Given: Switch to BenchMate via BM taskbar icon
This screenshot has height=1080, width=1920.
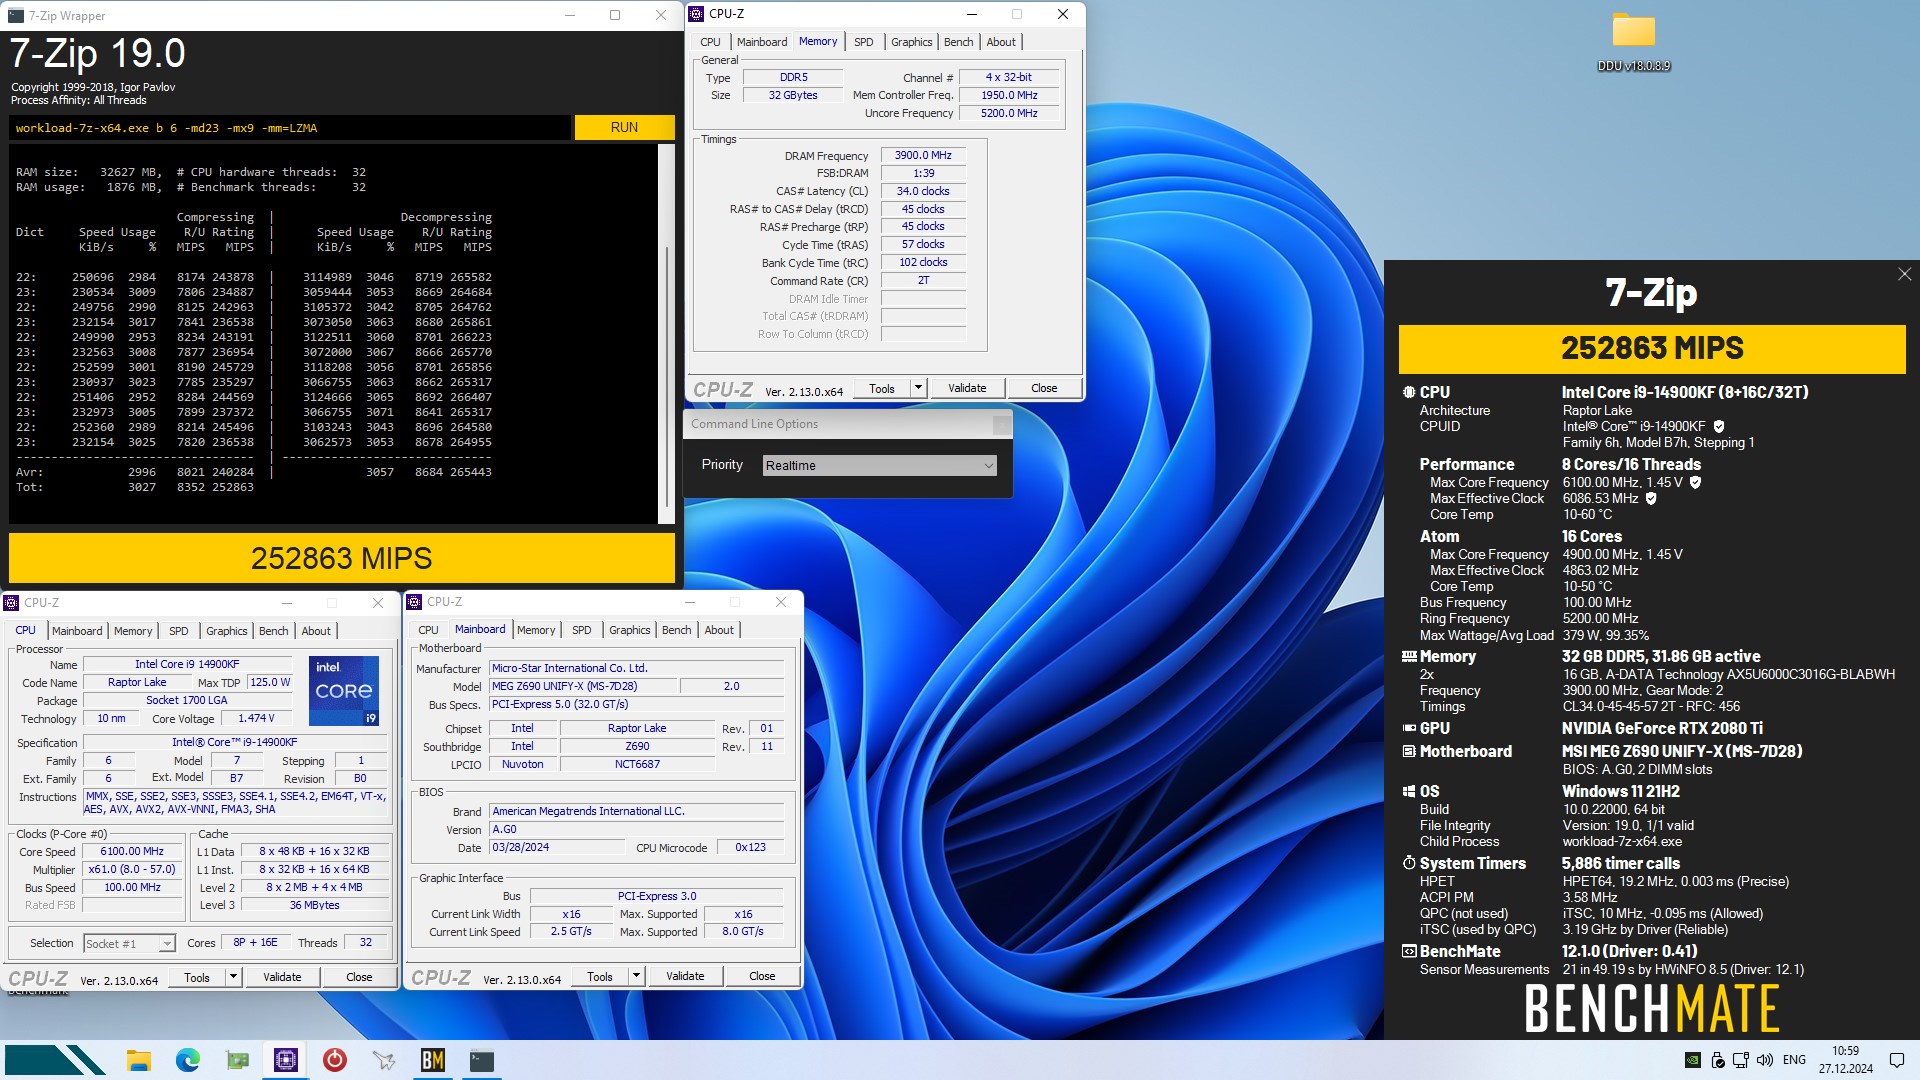Looking at the screenshot, I should click(x=433, y=1060).
